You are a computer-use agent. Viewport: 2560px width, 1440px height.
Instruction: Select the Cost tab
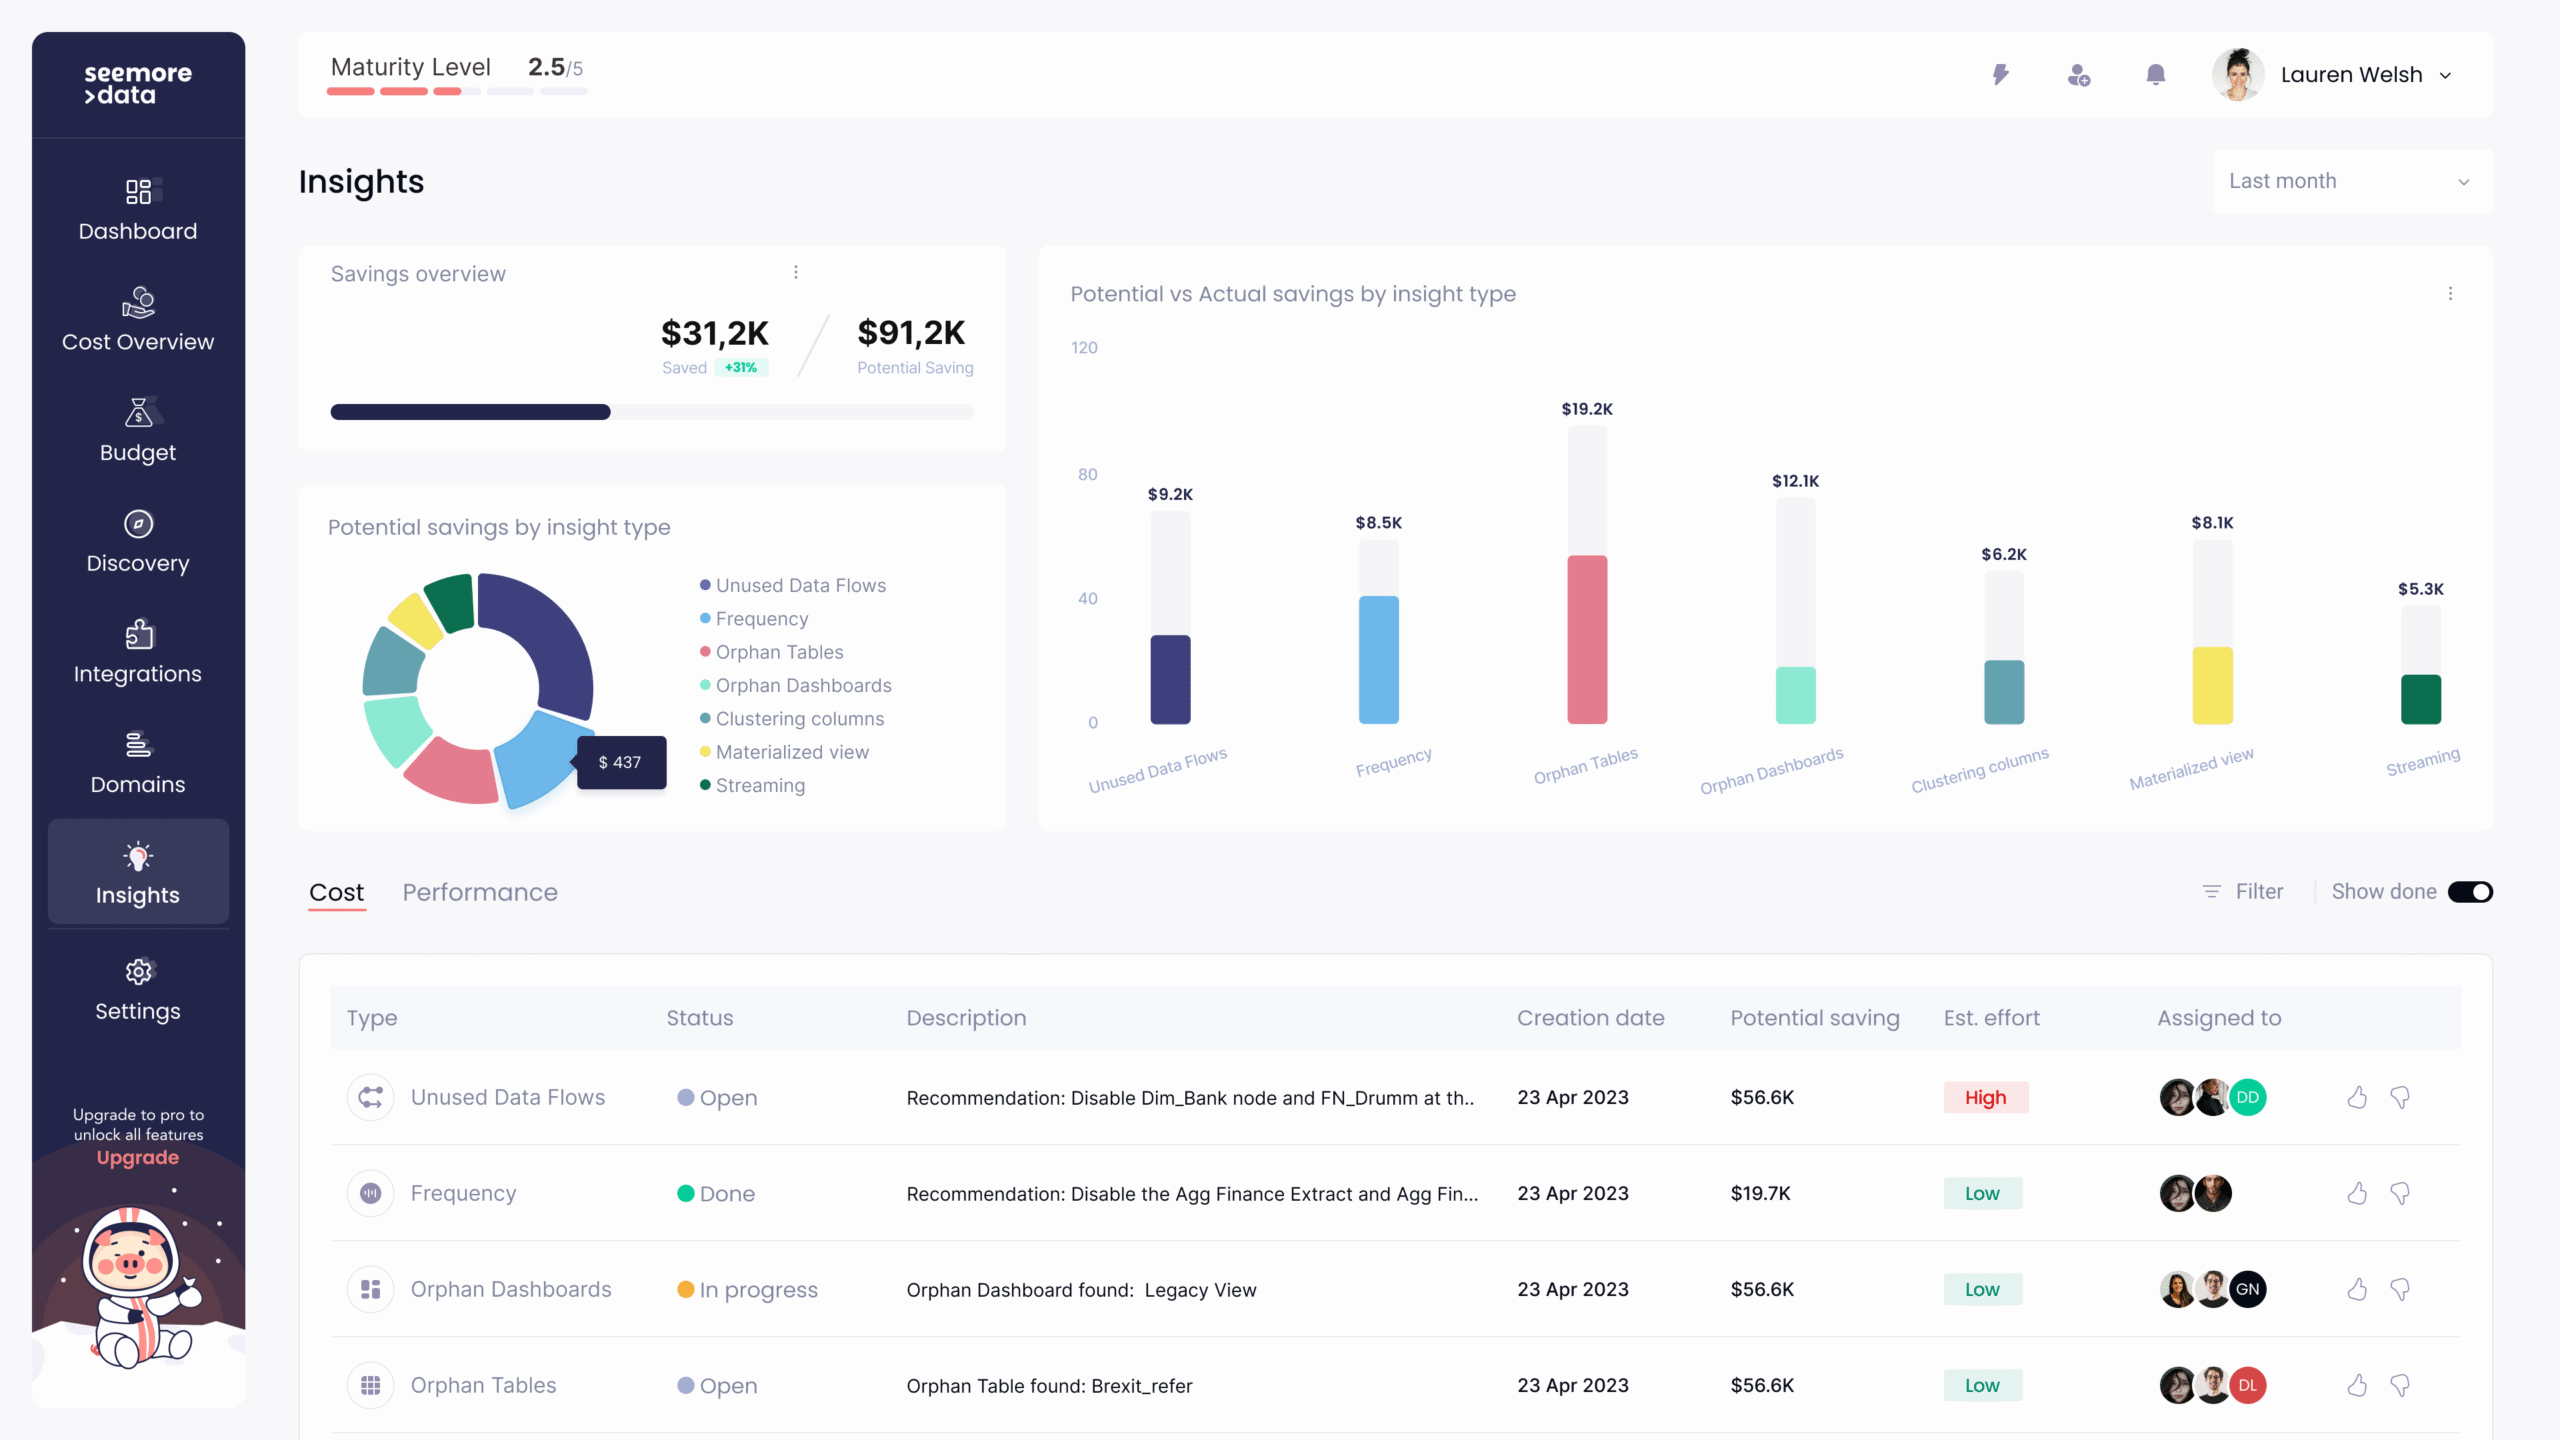click(x=336, y=892)
